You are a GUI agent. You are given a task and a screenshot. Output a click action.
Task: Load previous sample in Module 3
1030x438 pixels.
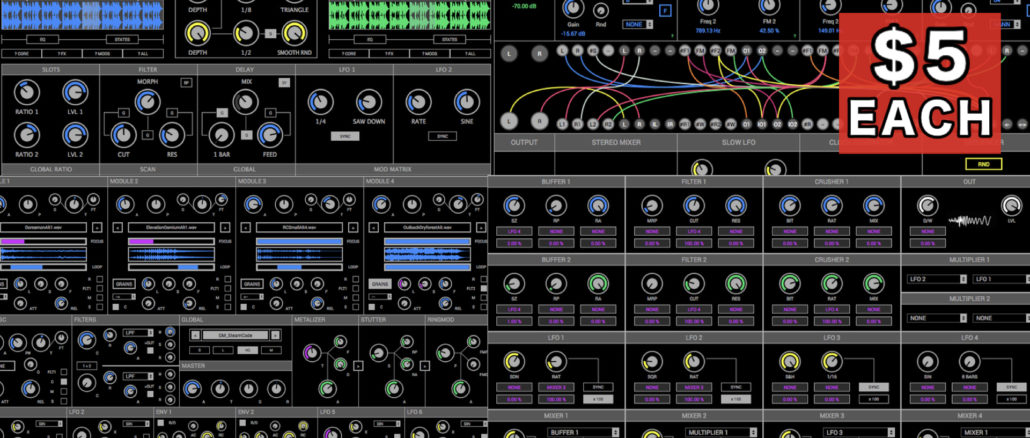point(246,227)
